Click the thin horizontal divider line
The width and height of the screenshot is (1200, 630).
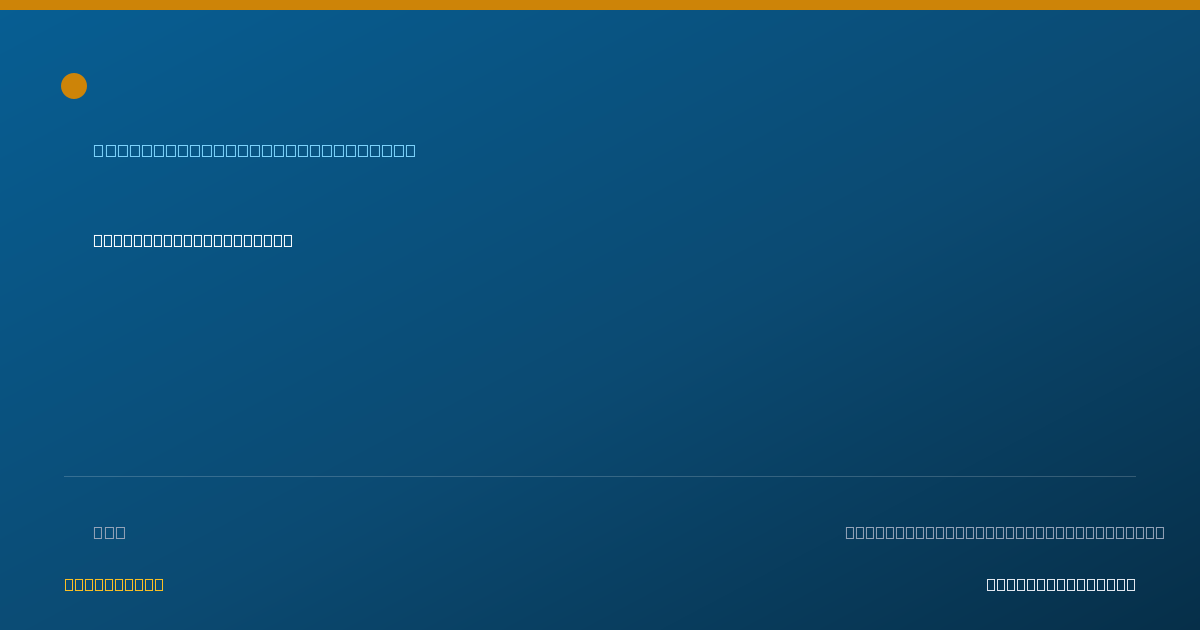point(600,476)
